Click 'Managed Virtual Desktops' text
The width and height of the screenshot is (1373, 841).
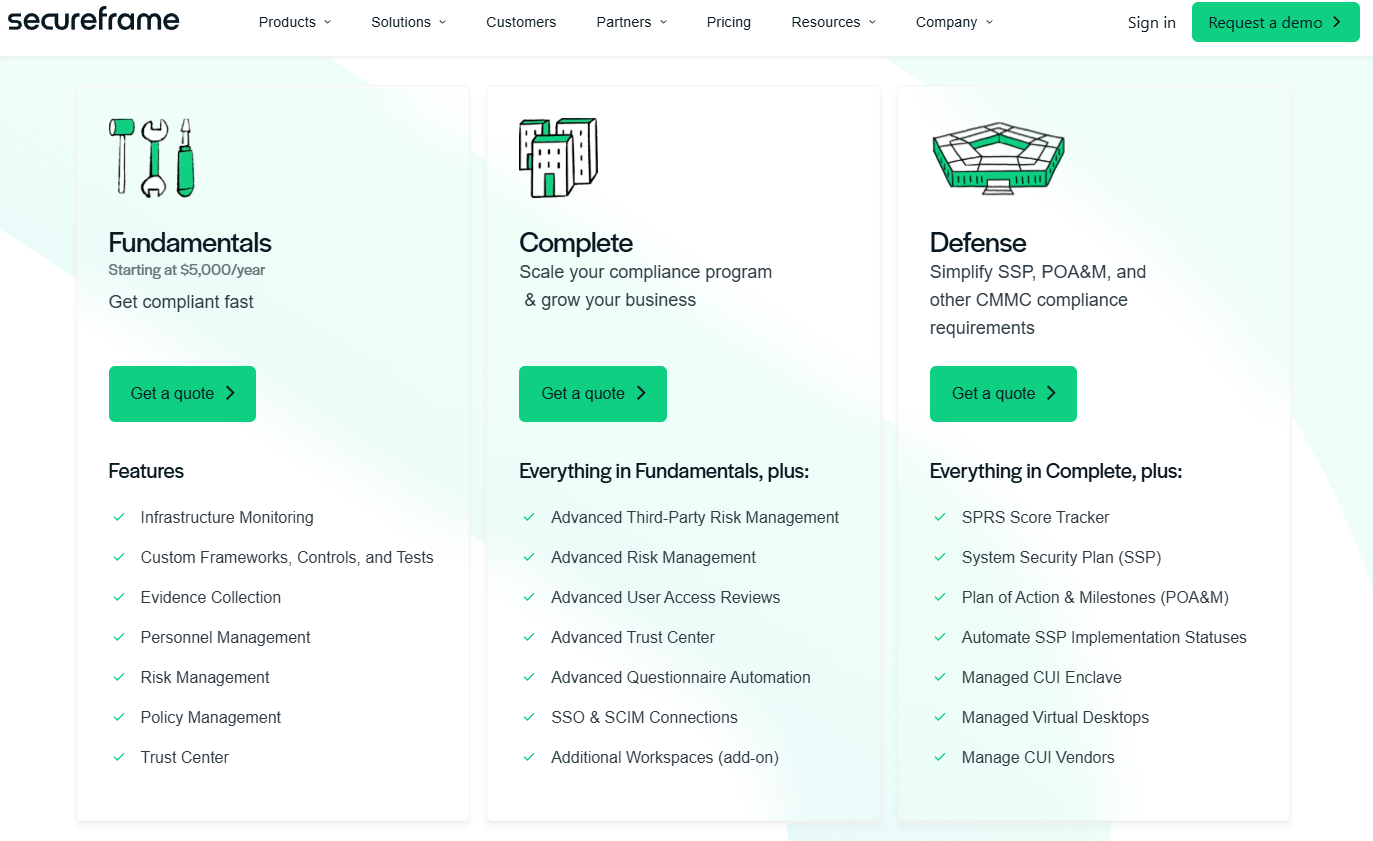click(x=1055, y=717)
